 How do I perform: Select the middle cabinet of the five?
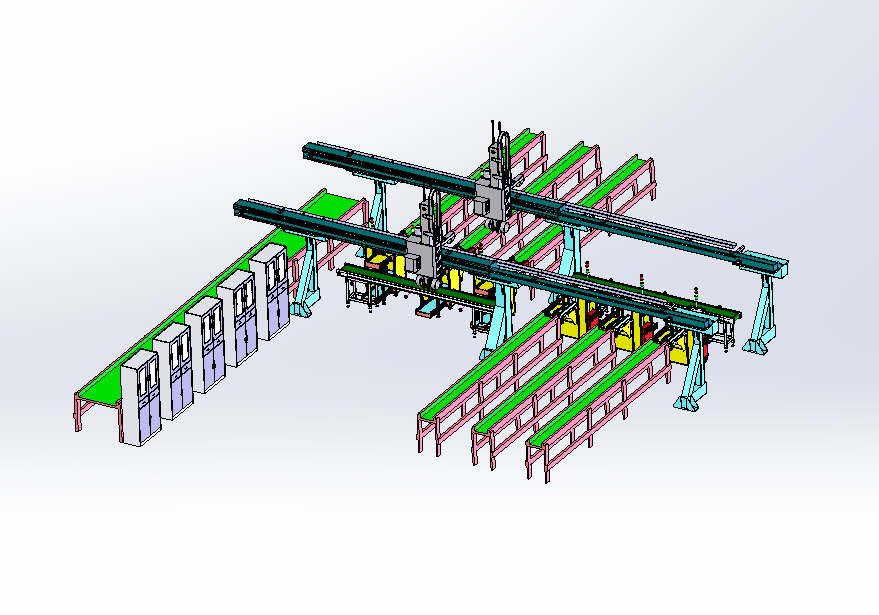coord(206,344)
